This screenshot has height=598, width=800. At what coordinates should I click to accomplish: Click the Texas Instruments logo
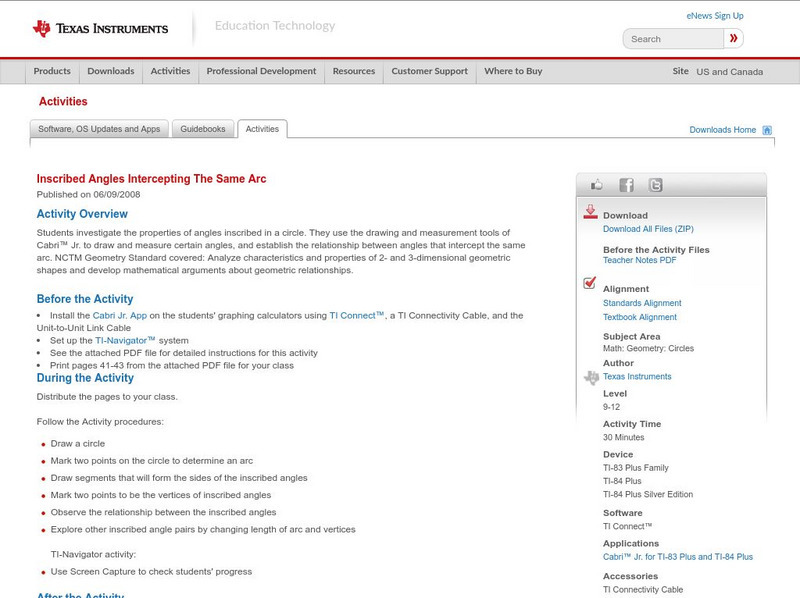(100, 28)
